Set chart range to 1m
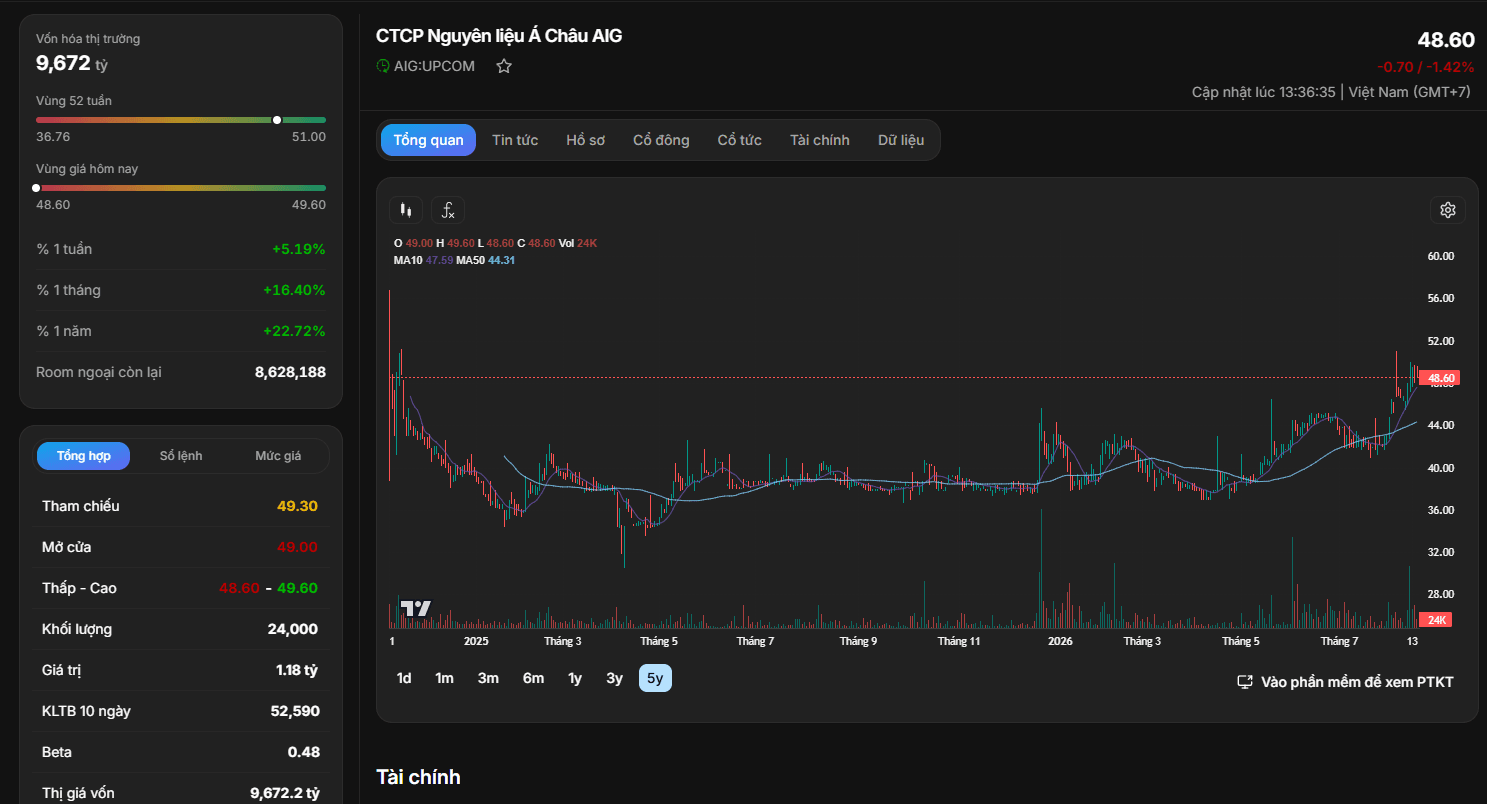Viewport: 1487px width, 804px height. 444,678
